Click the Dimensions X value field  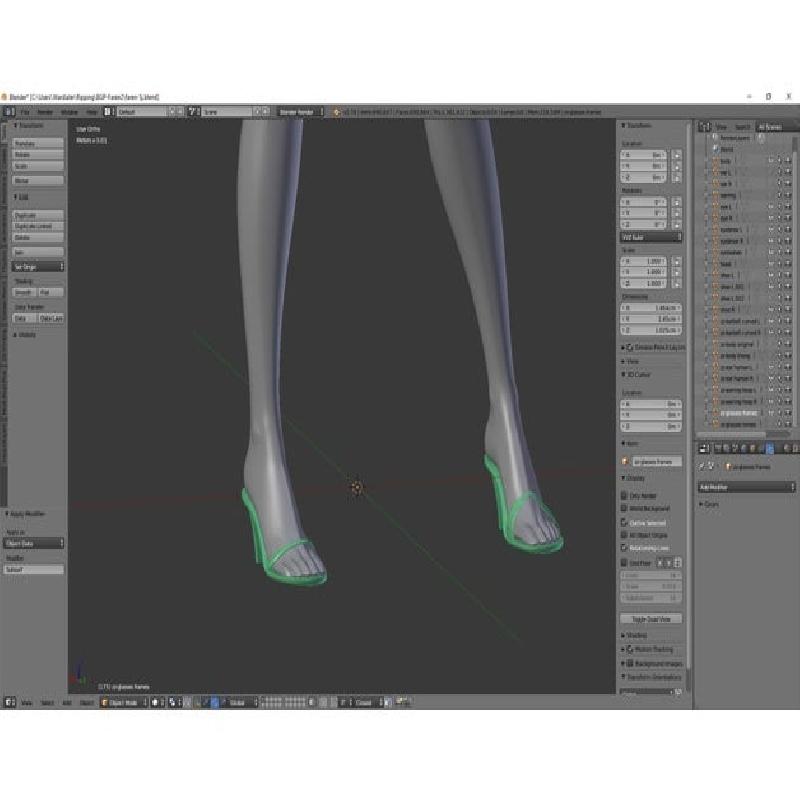click(651, 308)
